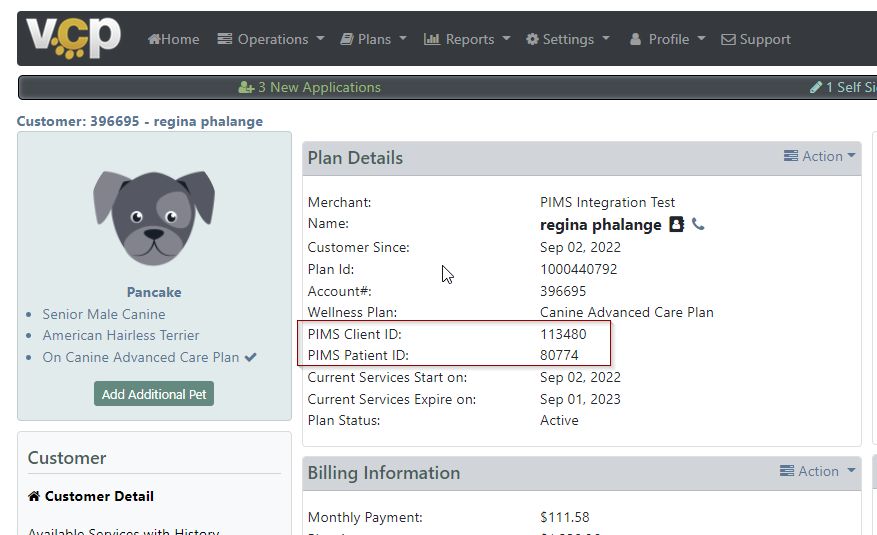Expand the Reports dropdown caret
This screenshot has height=535, width=877.
(x=506, y=39)
